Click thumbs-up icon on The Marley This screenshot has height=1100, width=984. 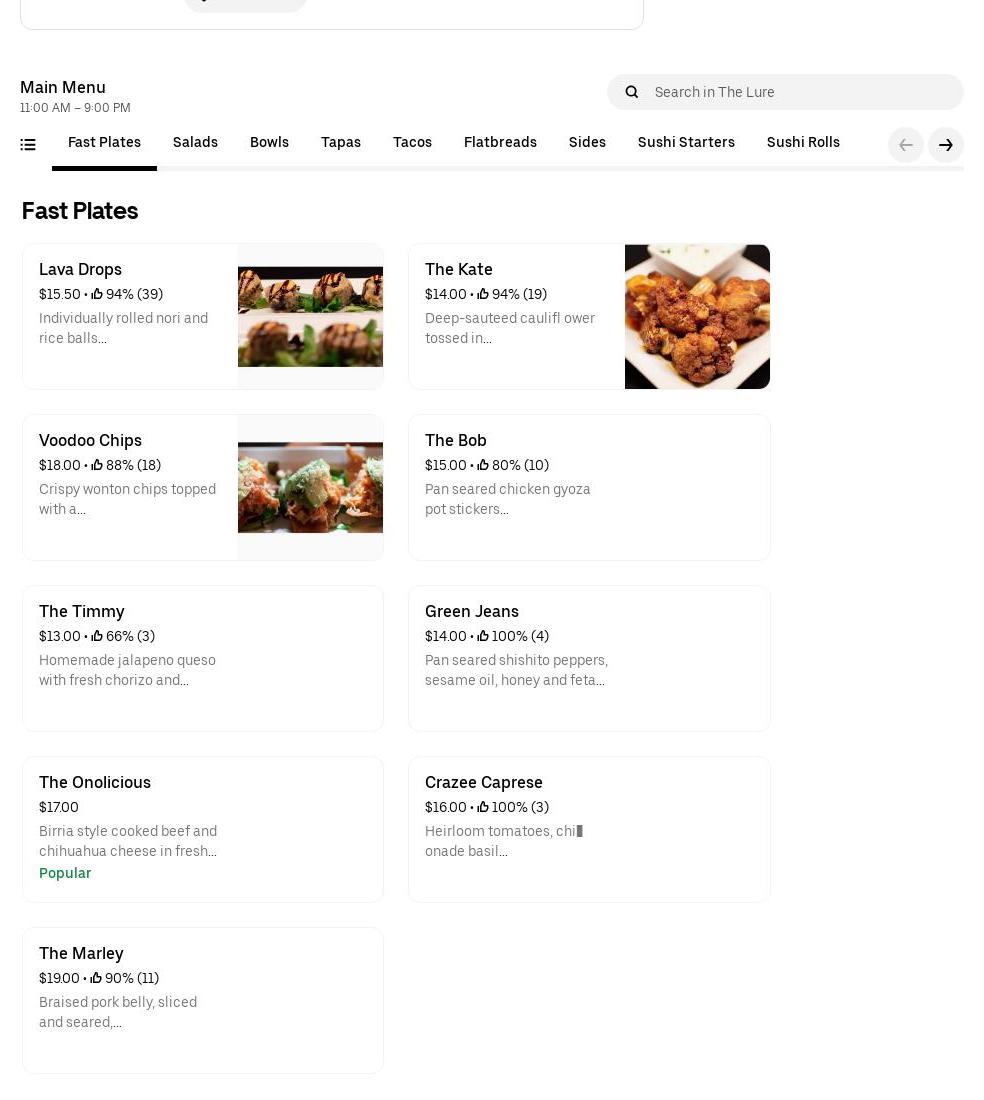tap(96, 979)
